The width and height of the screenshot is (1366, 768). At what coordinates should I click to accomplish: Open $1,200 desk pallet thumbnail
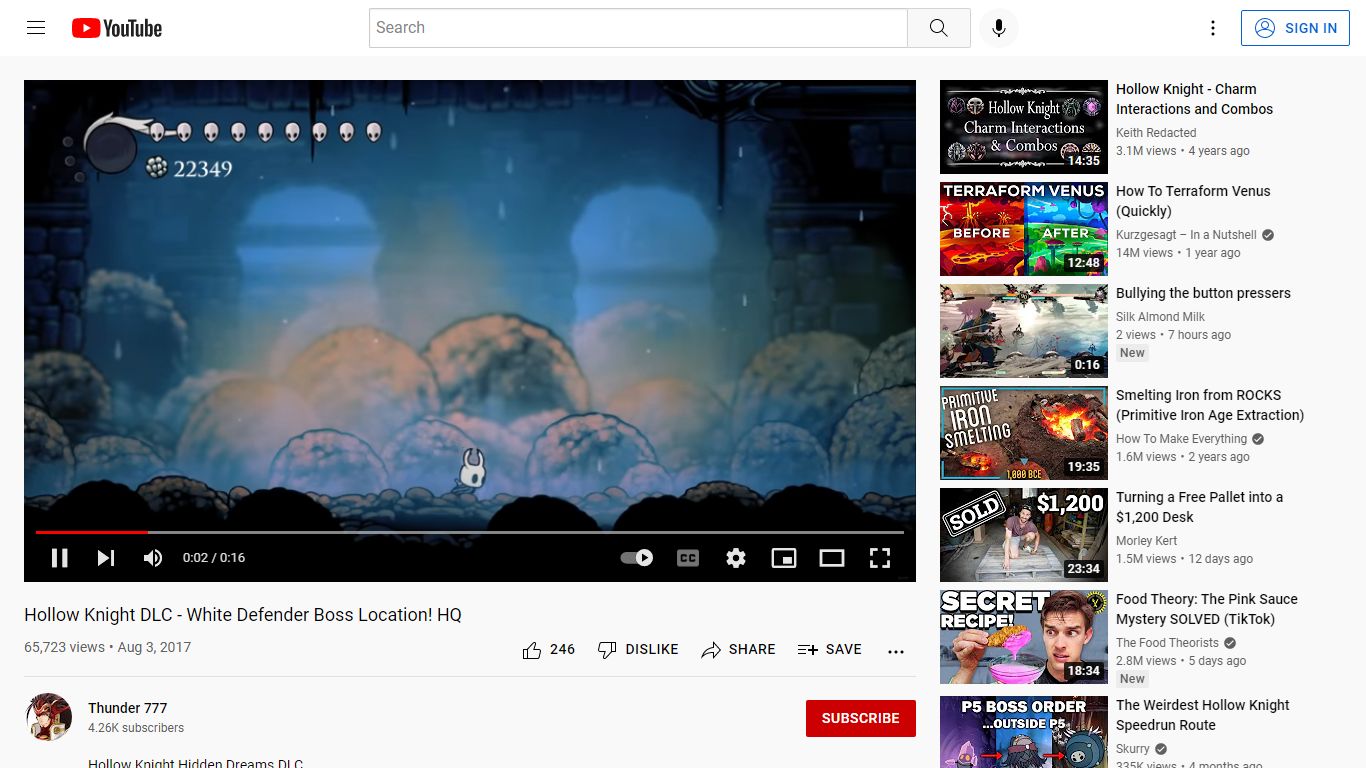point(1024,535)
